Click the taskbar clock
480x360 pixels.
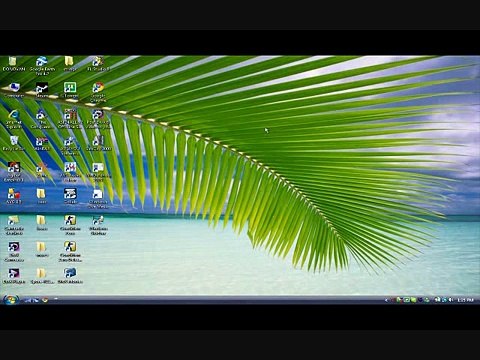(x=465, y=300)
